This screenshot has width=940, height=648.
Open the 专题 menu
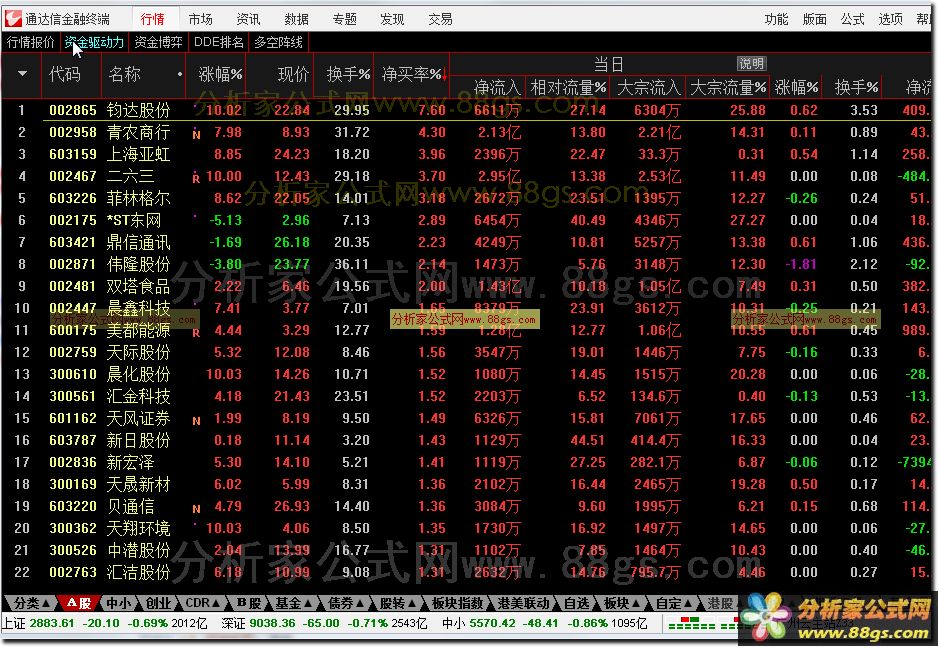pos(344,19)
